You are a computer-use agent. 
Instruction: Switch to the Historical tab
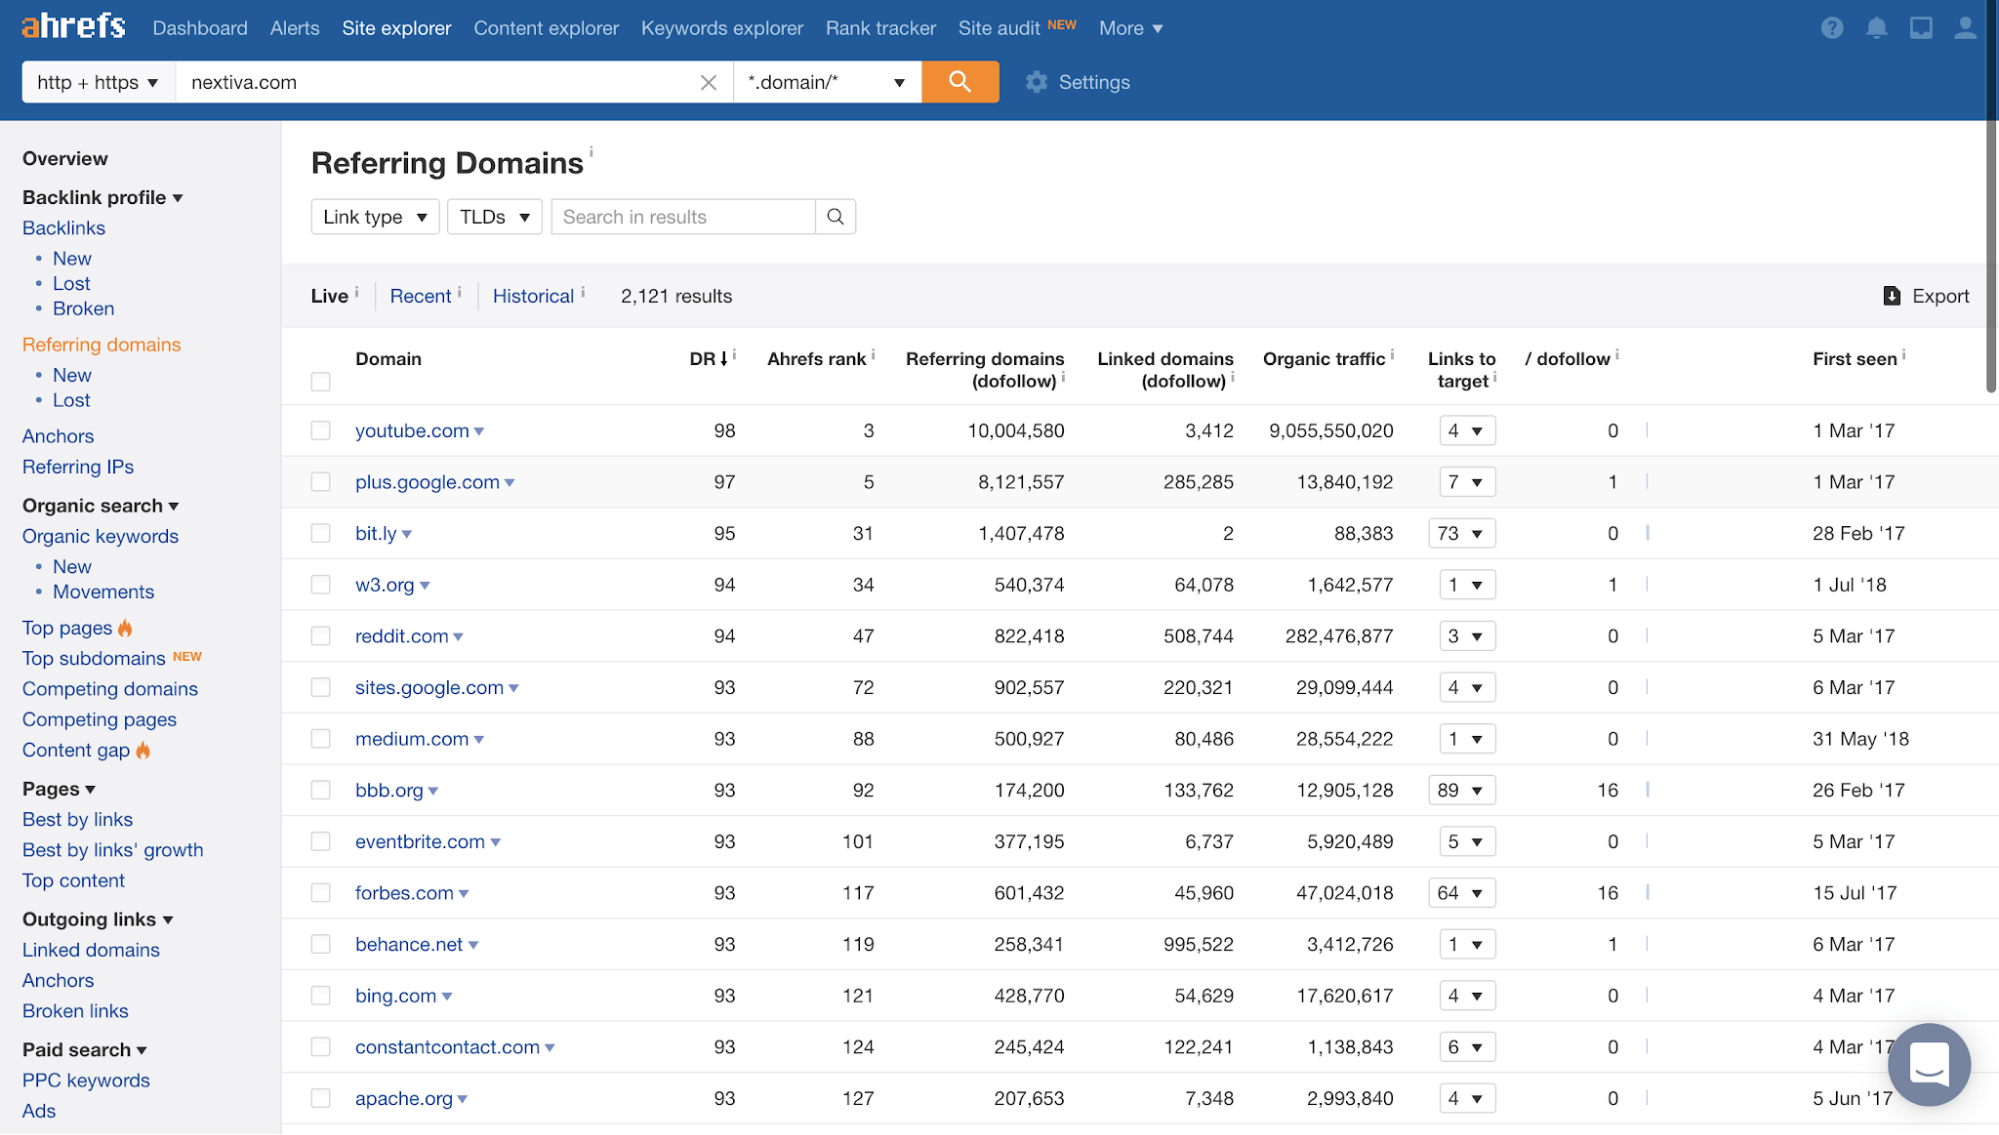click(533, 296)
